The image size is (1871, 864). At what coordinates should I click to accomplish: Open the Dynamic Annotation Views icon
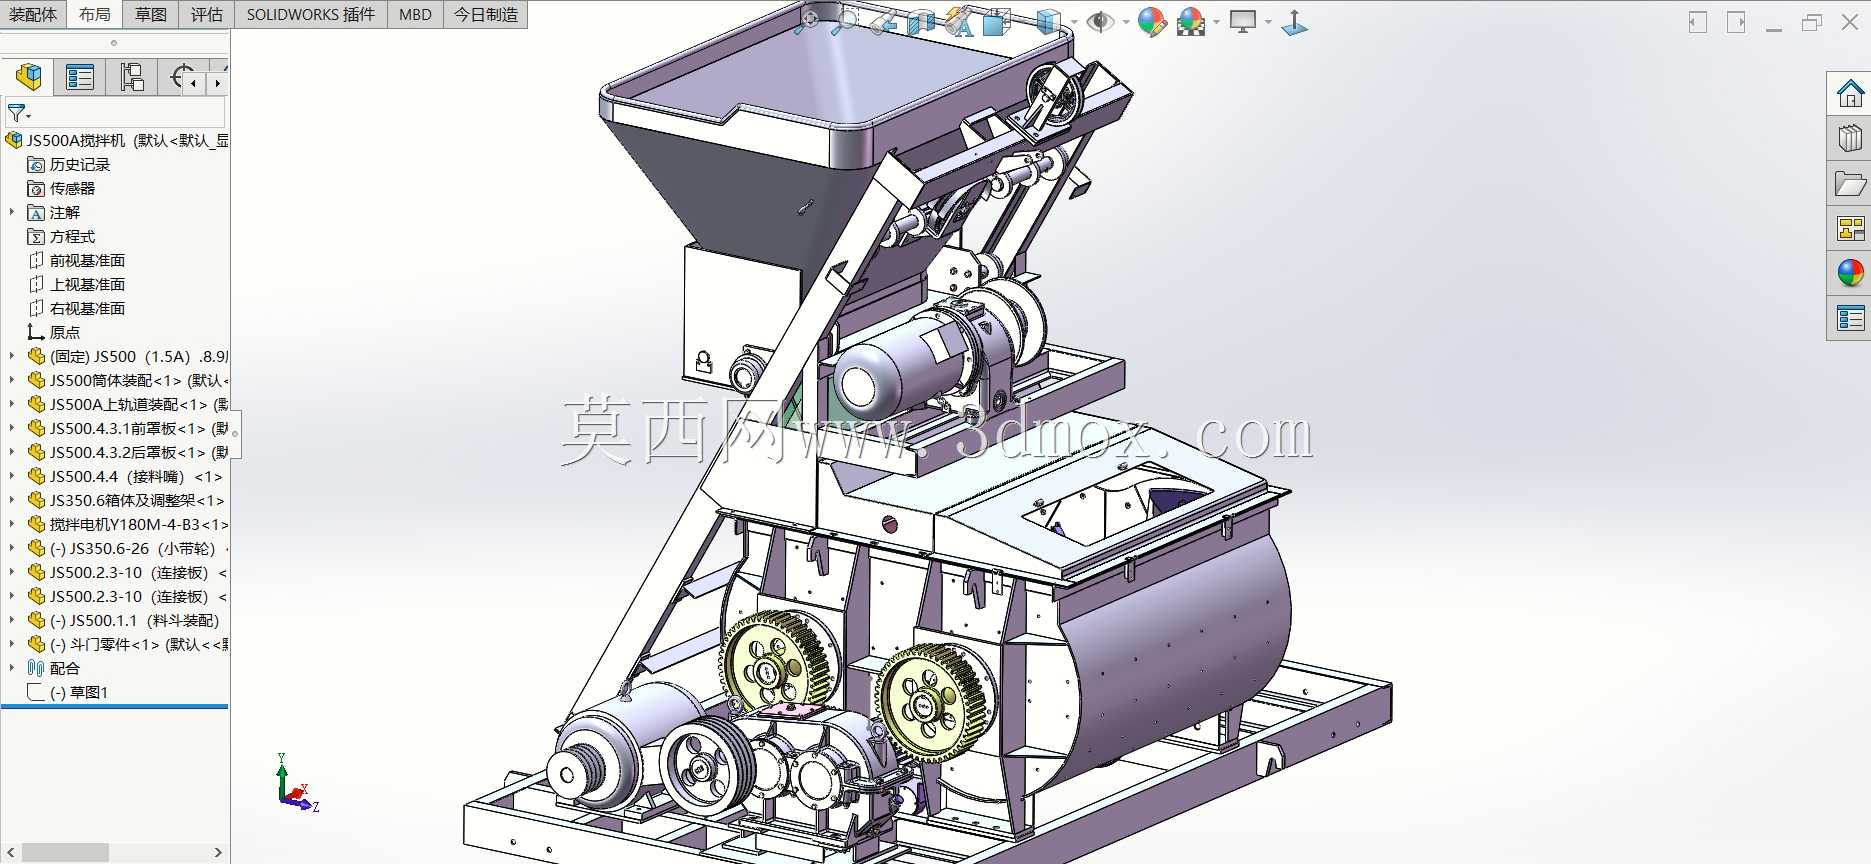(x=958, y=21)
